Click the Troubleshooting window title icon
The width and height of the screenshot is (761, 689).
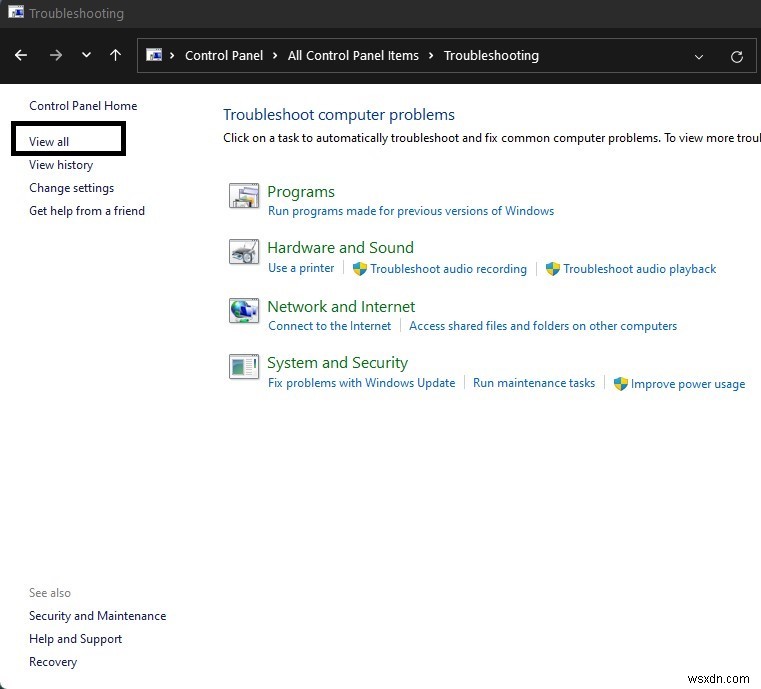point(16,11)
